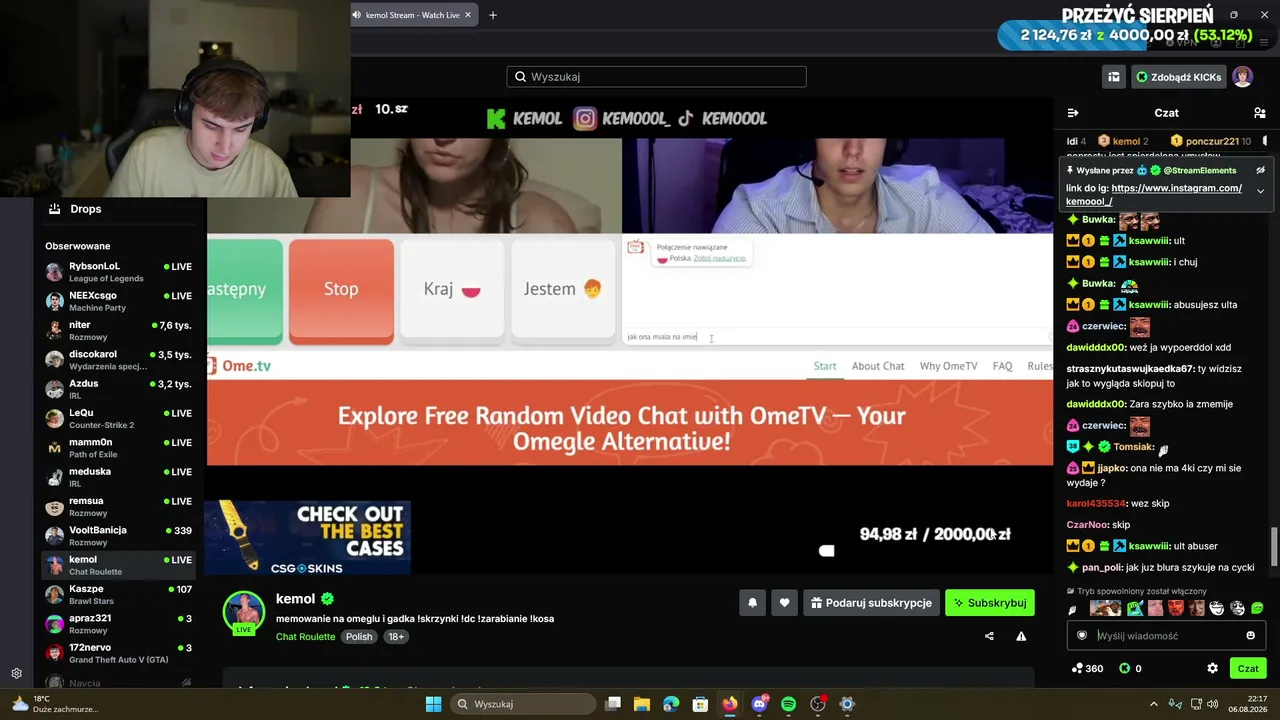Image resolution: width=1280 pixels, height=720 pixels.
Task: Open a new browser tab
Action: 493,15
